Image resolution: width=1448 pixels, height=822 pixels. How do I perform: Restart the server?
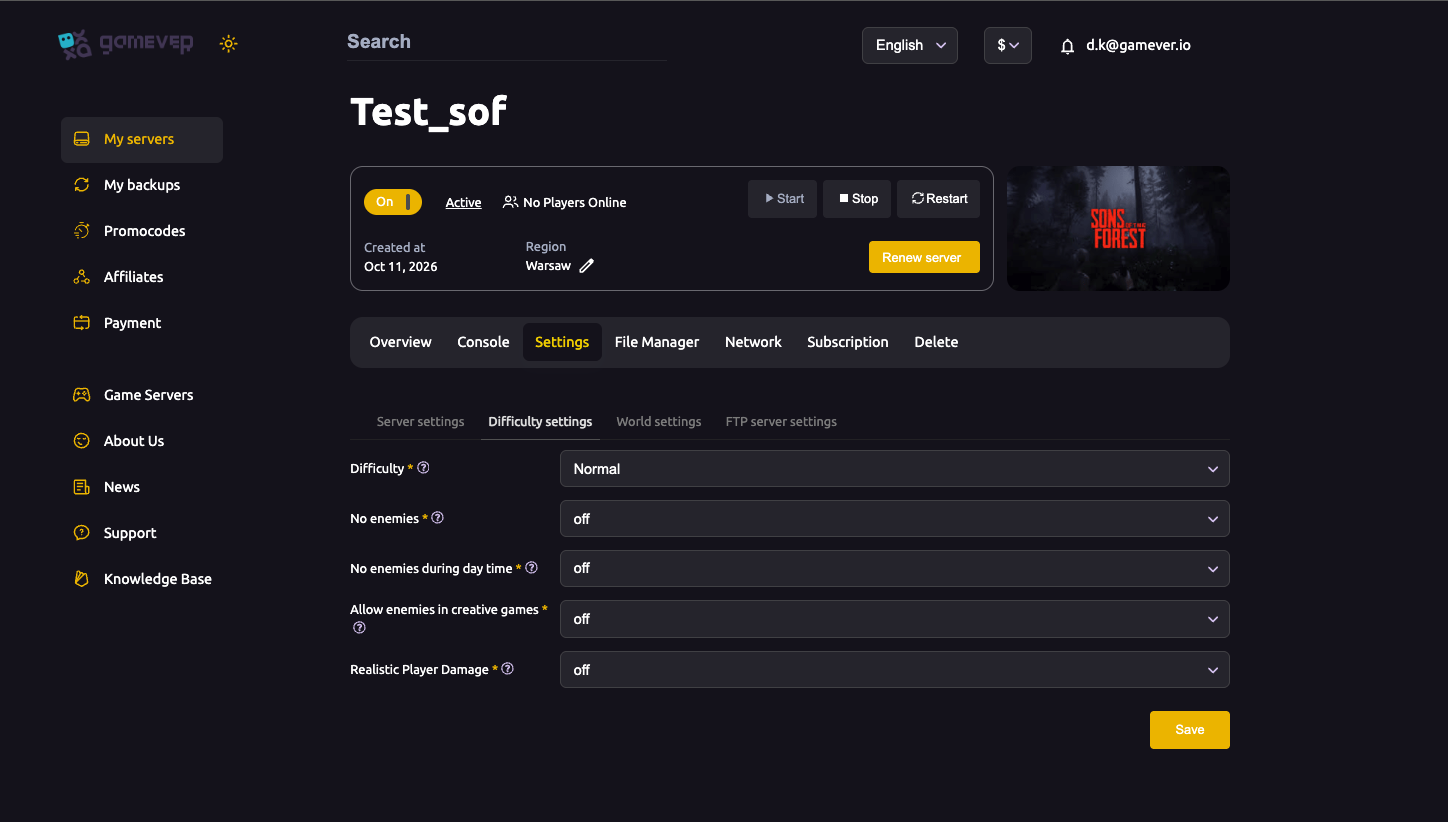[x=939, y=199]
